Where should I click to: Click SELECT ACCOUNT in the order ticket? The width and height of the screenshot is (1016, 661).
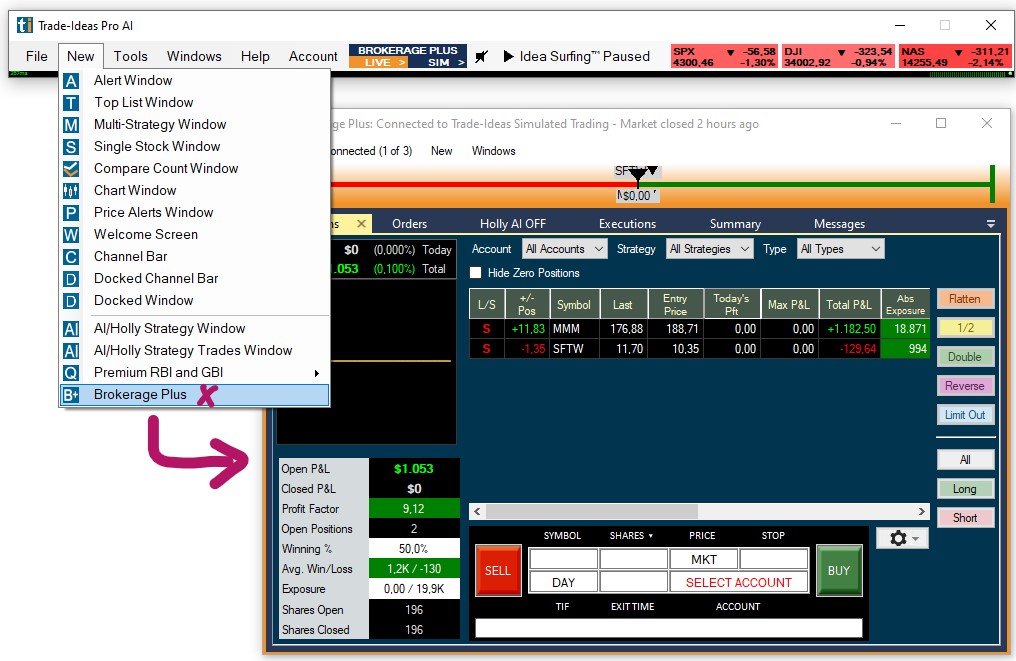[x=739, y=583]
